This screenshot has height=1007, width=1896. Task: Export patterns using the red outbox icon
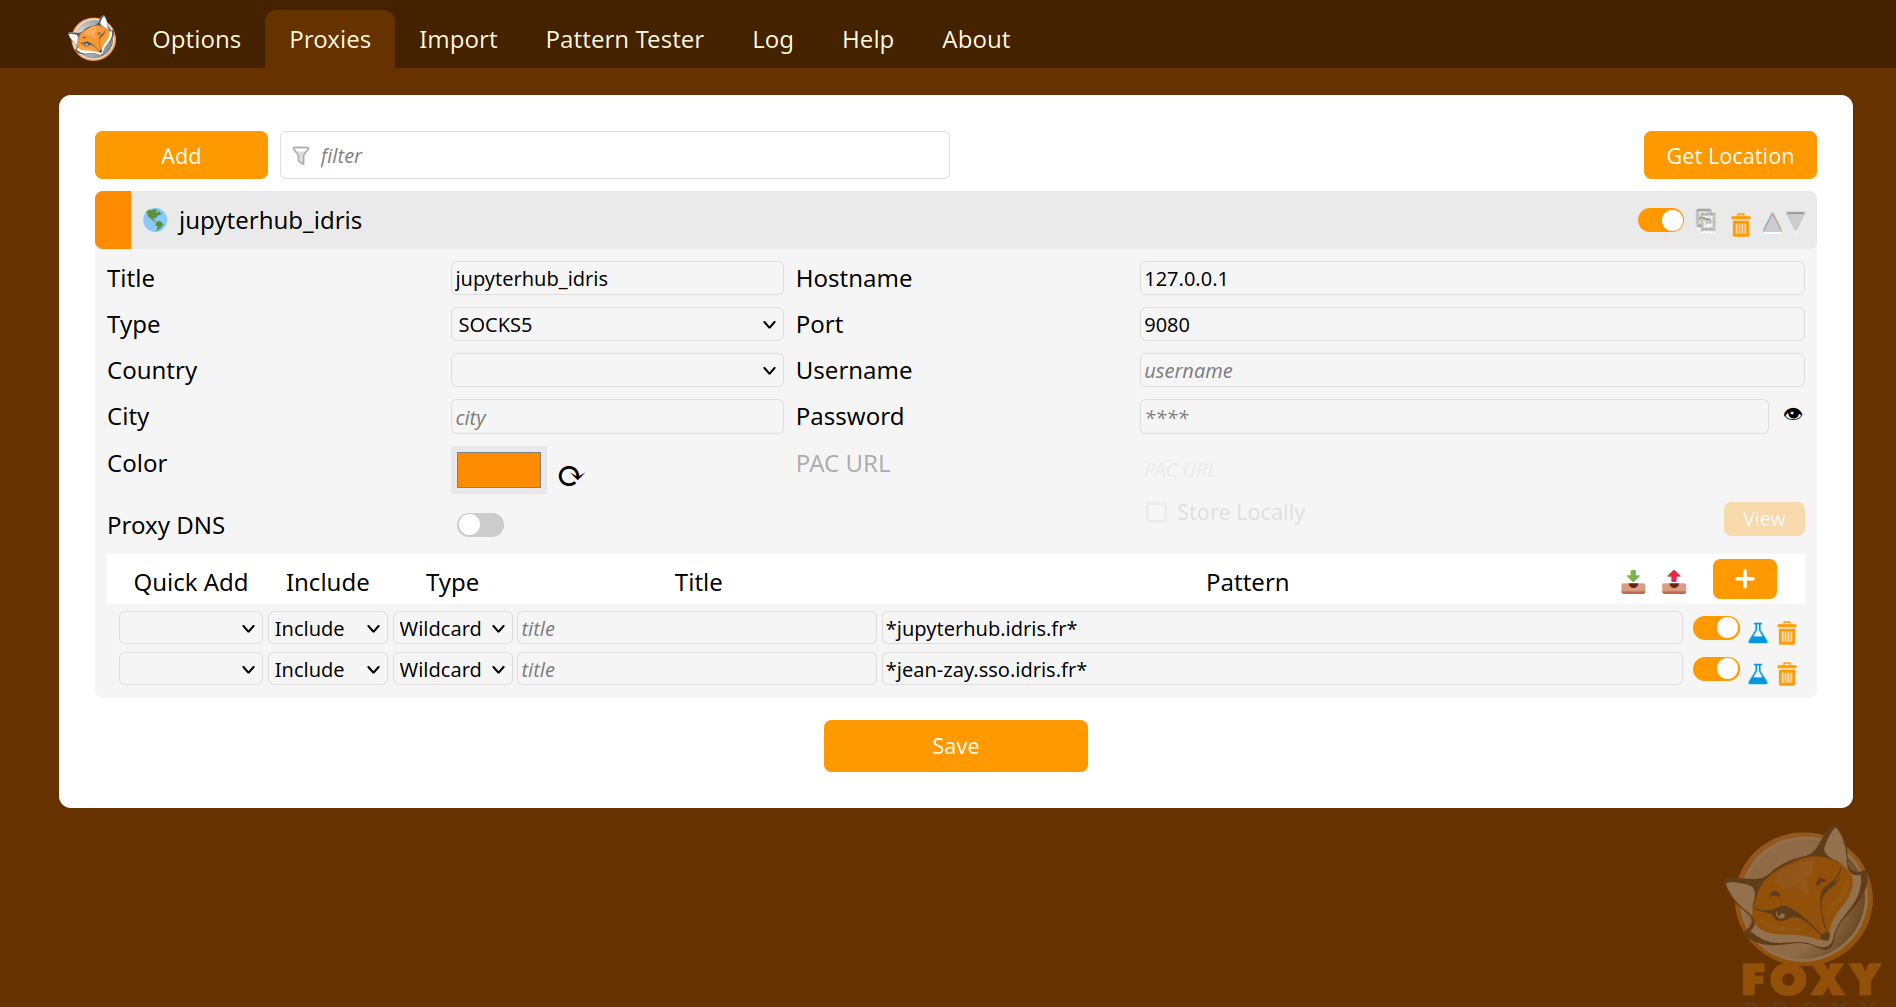point(1674,581)
